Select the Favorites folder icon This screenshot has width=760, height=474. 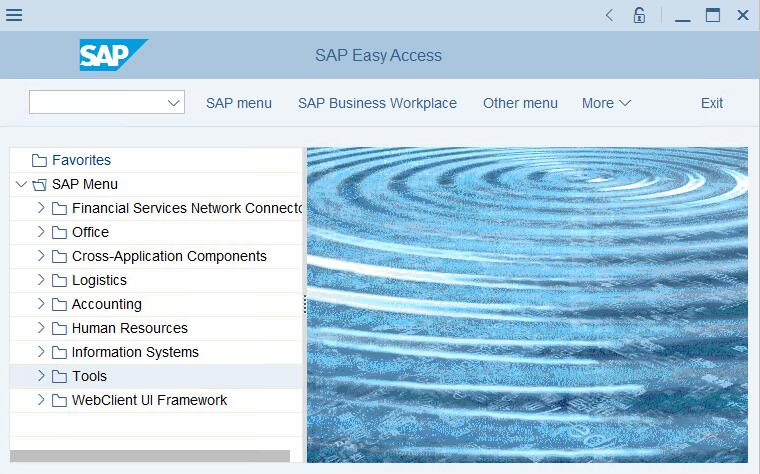click(39, 160)
